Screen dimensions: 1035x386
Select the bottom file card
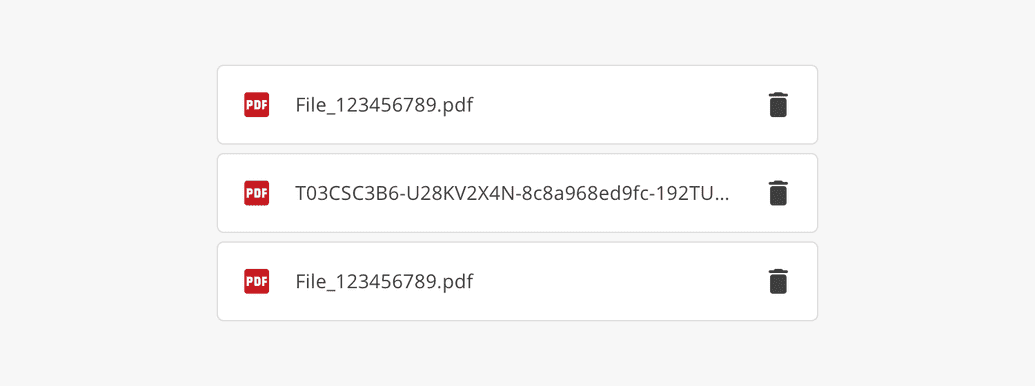tap(518, 282)
